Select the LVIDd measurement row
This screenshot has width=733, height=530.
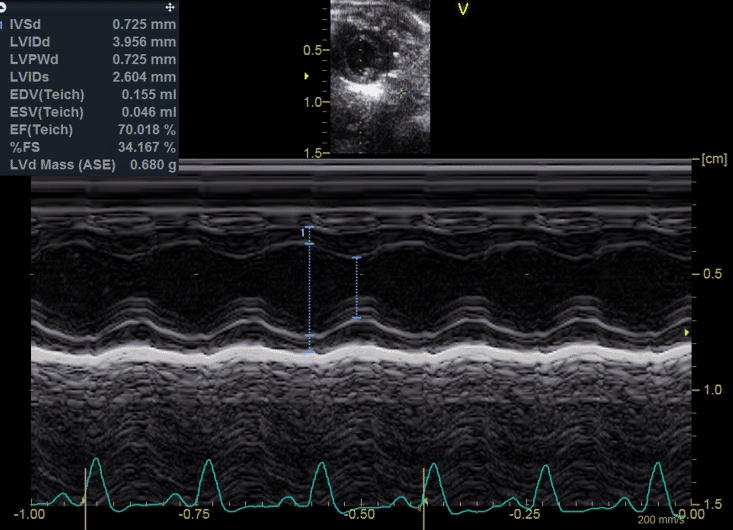[x=90, y=40]
